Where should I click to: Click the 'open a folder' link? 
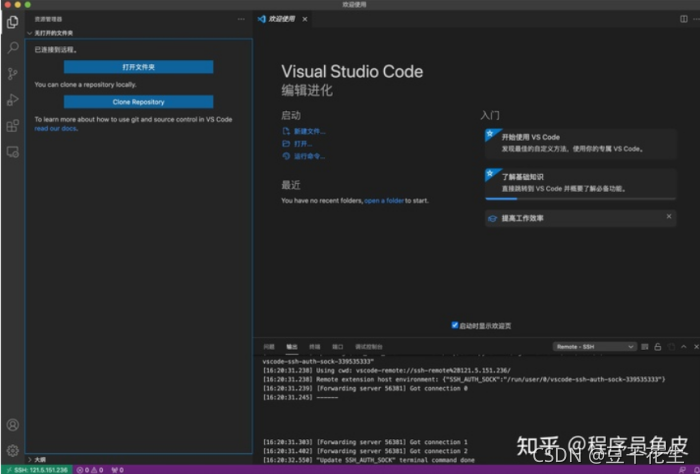(x=384, y=201)
